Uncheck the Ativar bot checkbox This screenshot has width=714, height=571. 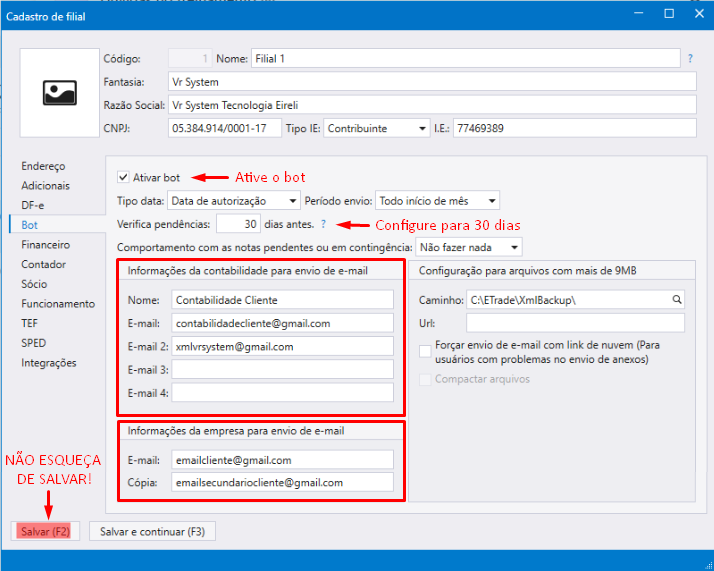point(123,177)
